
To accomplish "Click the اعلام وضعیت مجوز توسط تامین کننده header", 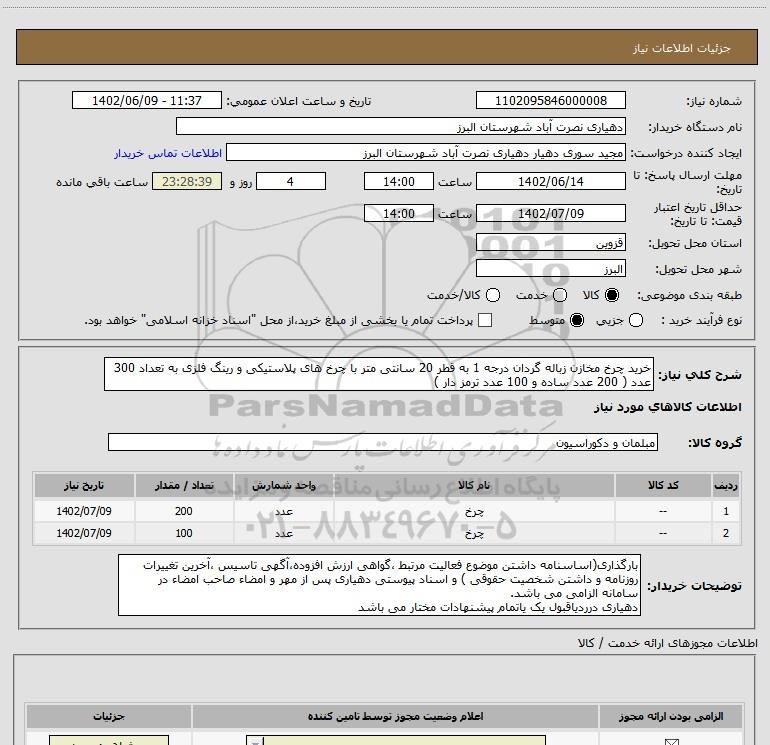I will [x=395, y=717].
